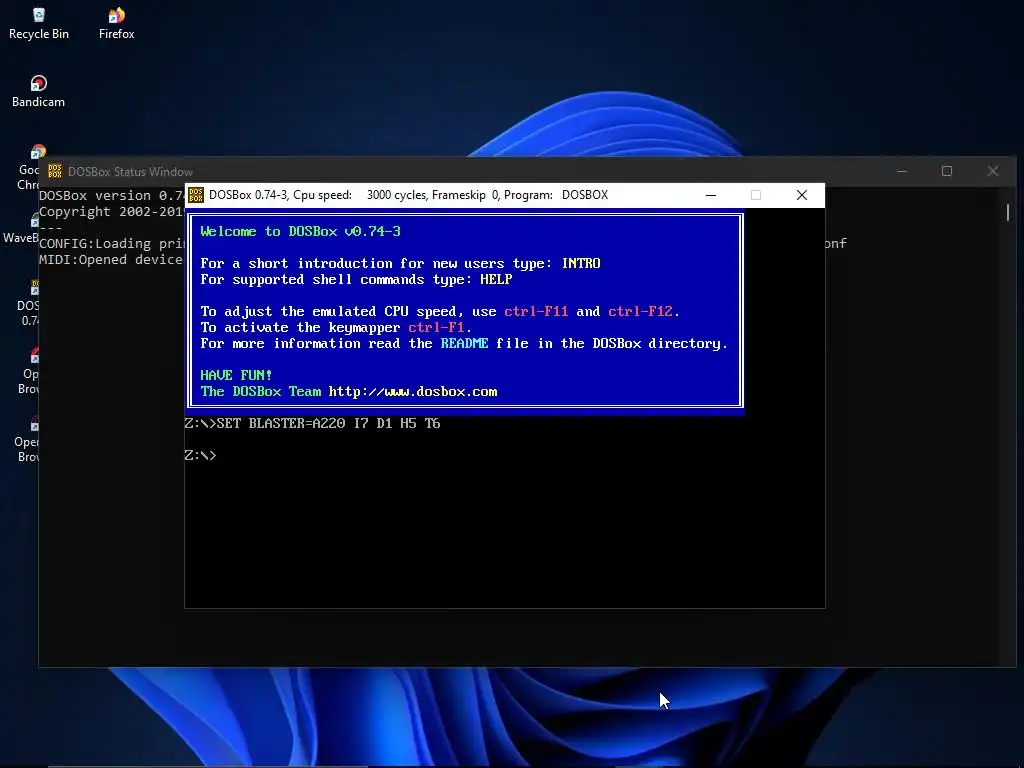Click the ctrl-F12 shortcut text

[640, 312]
